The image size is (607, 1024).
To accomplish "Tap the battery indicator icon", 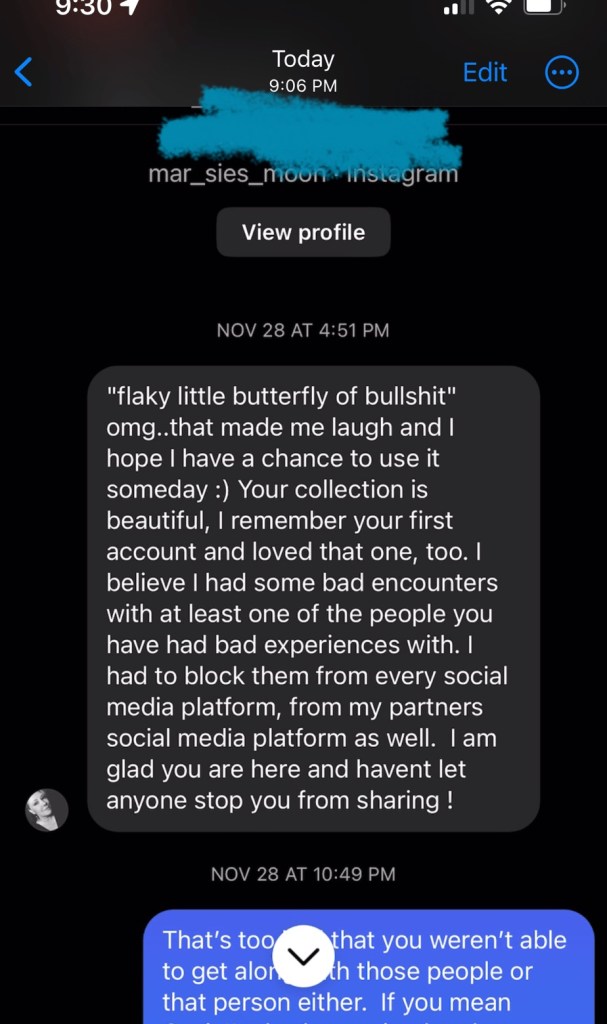I will (543, 7).
